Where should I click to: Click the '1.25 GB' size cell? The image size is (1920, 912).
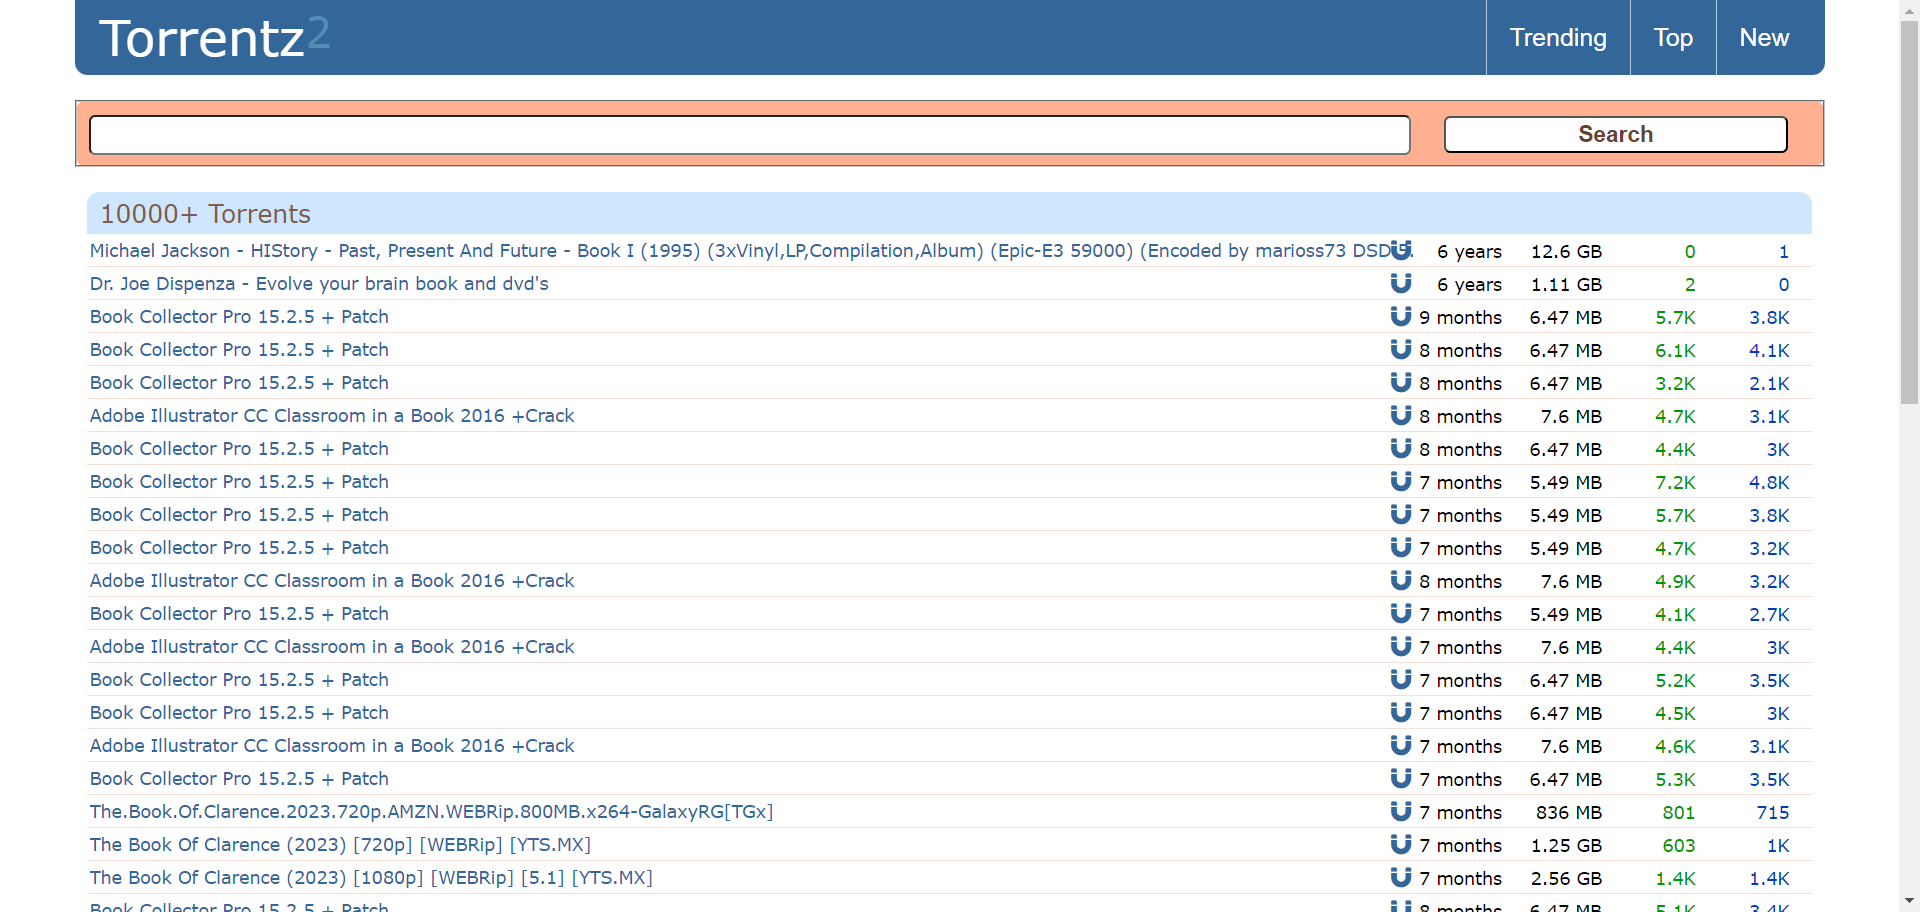click(1566, 846)
